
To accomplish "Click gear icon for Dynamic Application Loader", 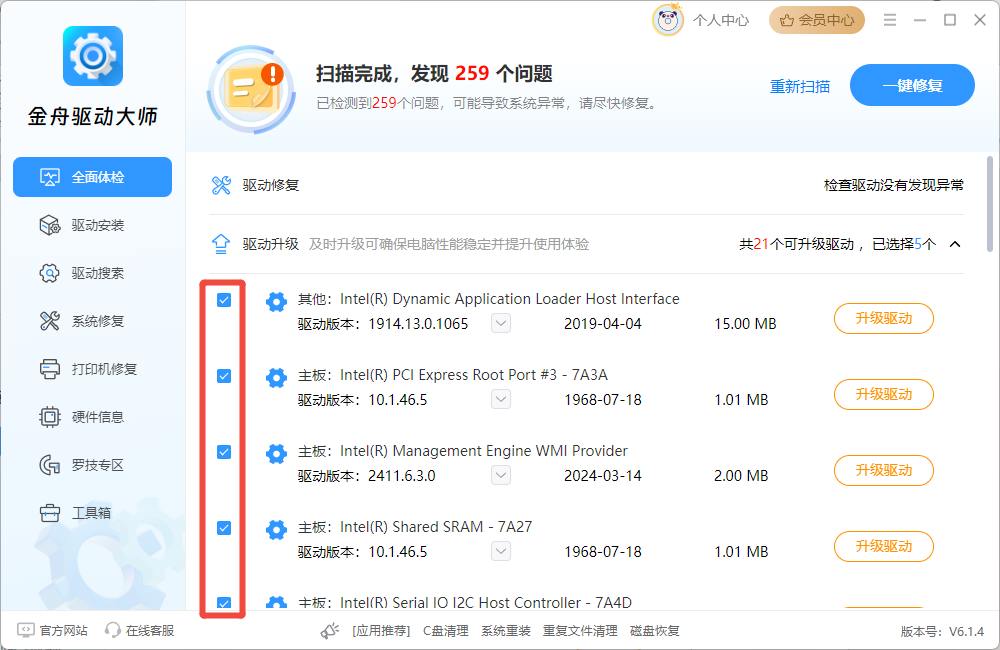I will pyautogui.click(x=276, y=302).
